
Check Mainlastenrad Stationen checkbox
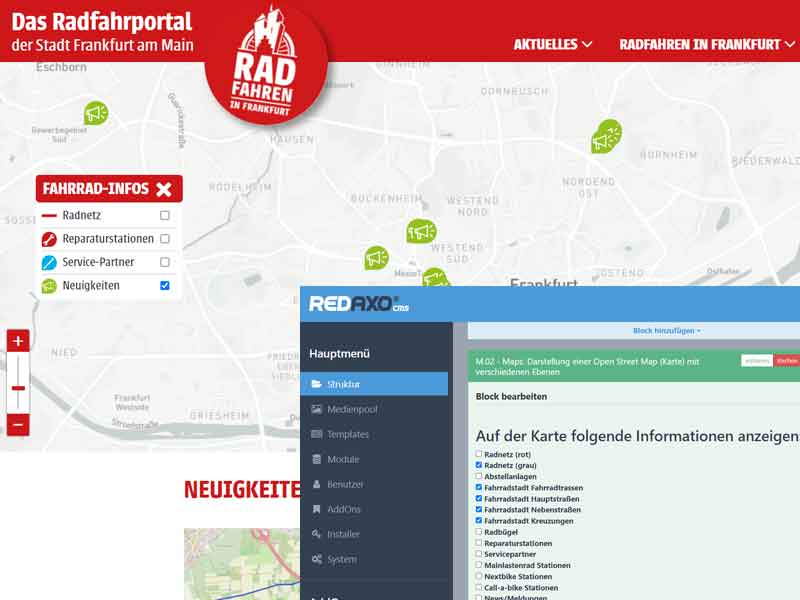coord(479,565)
